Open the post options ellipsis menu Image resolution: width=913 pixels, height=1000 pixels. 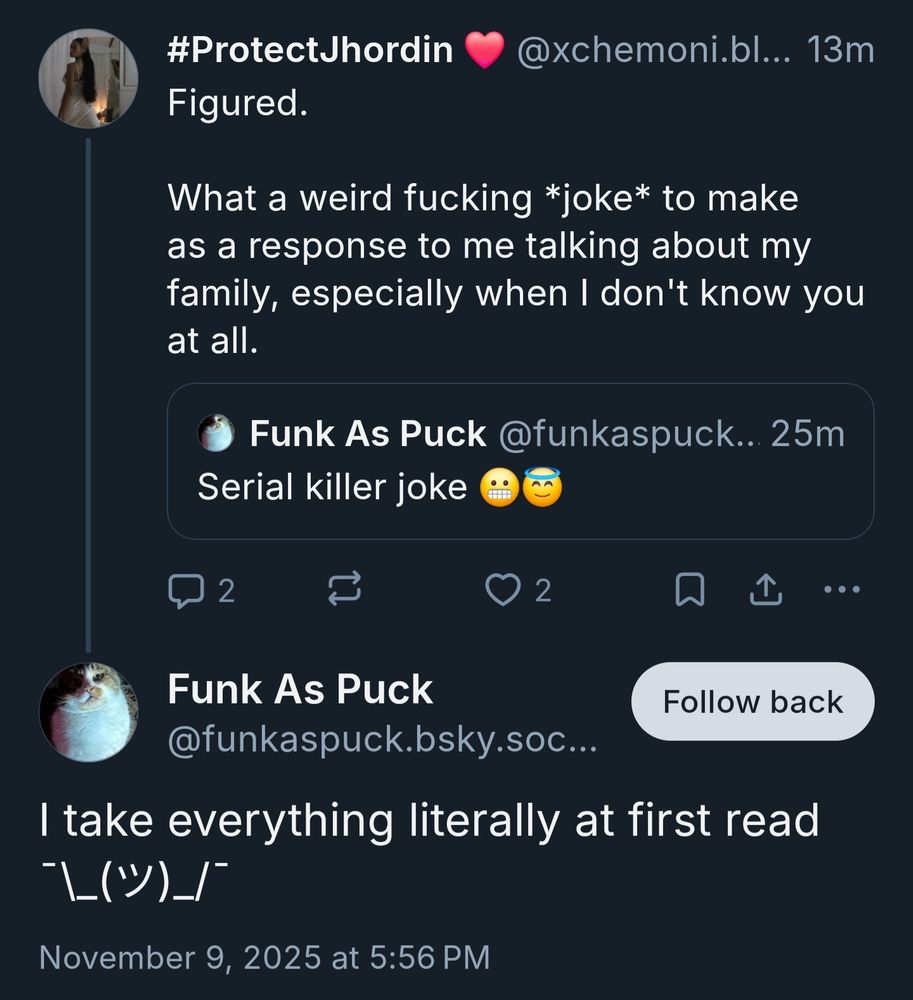click(841, 589)
